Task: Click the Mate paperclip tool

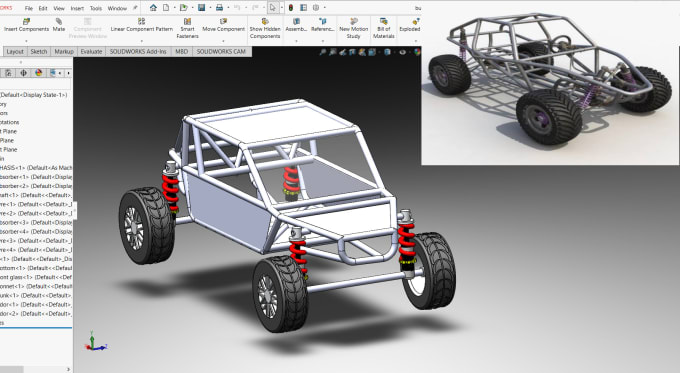Action: [59, 25]
